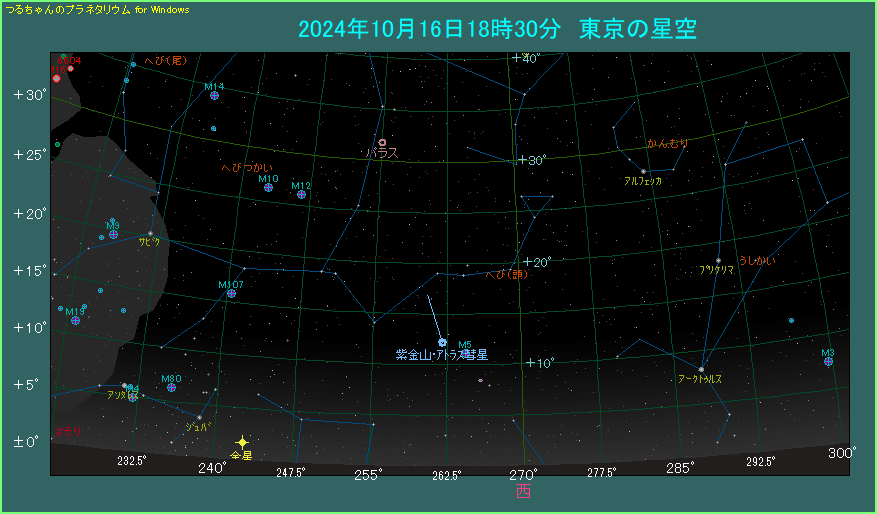This screenshot has width=877, height=514.
Task: Select the M9 cluster symbol
Action: (x=113, y=234)
